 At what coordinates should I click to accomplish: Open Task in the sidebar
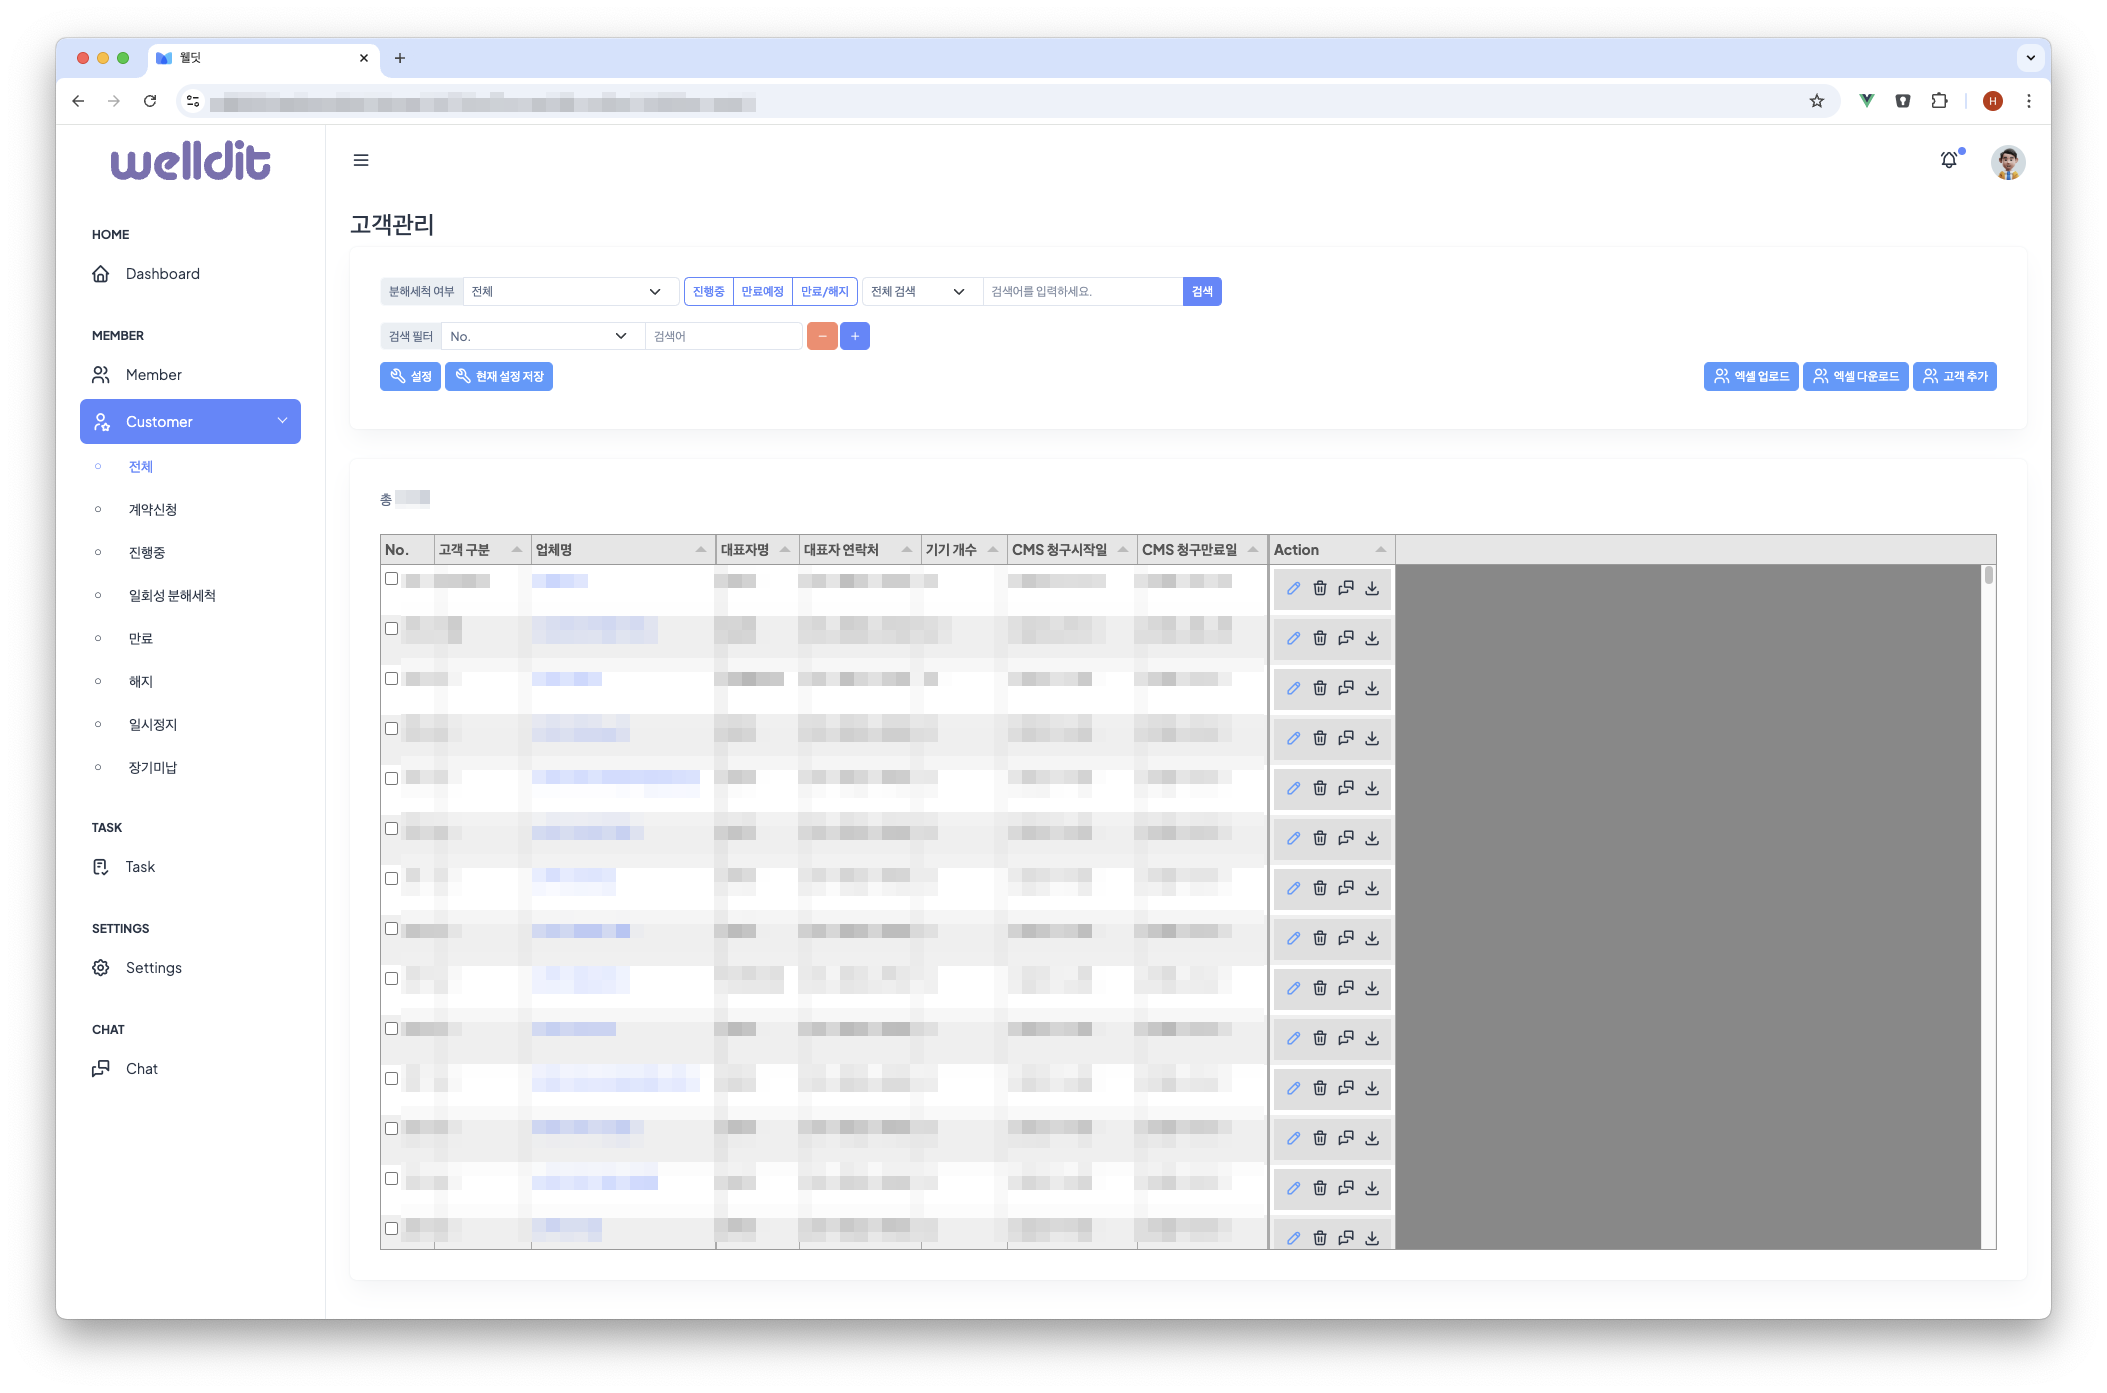(140, 867)
